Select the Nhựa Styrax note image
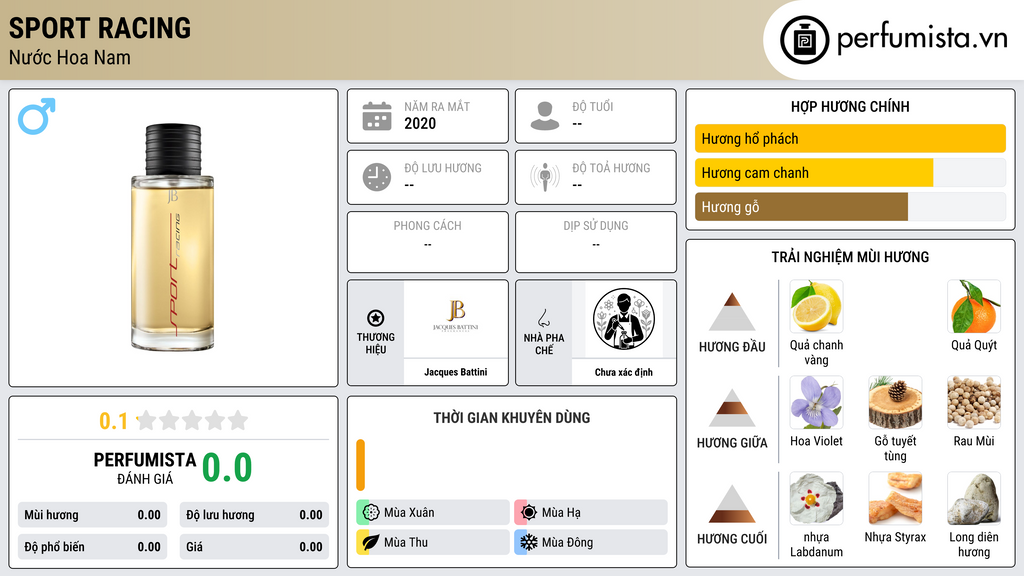The width and height of the screenshot is (1024, 576). (x=895, y=498)
